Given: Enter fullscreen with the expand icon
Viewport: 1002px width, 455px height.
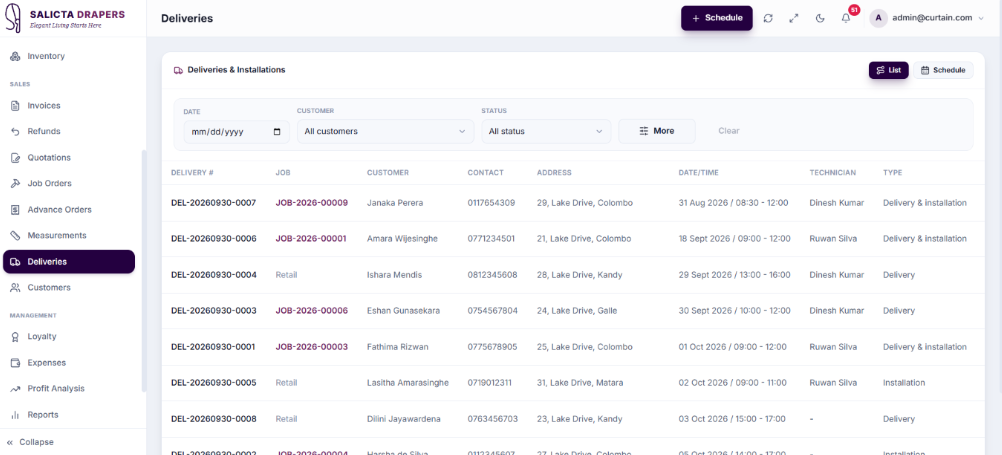Looking at the screenshot, I should point(794,19).
